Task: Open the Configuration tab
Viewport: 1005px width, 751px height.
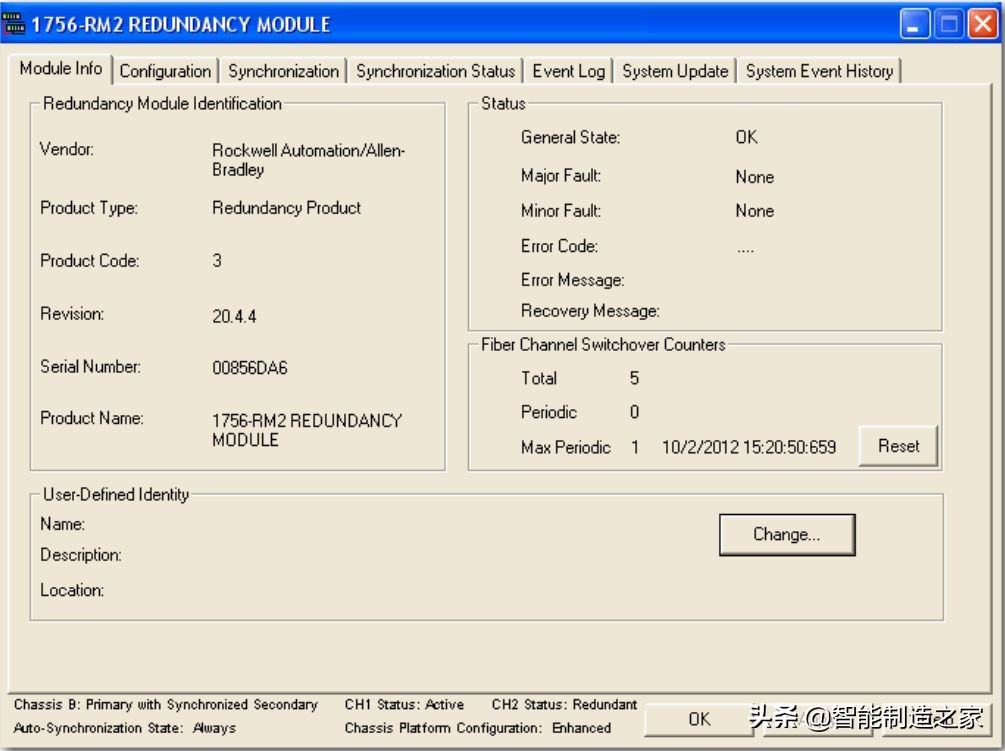Action: [x=165, y=71]
